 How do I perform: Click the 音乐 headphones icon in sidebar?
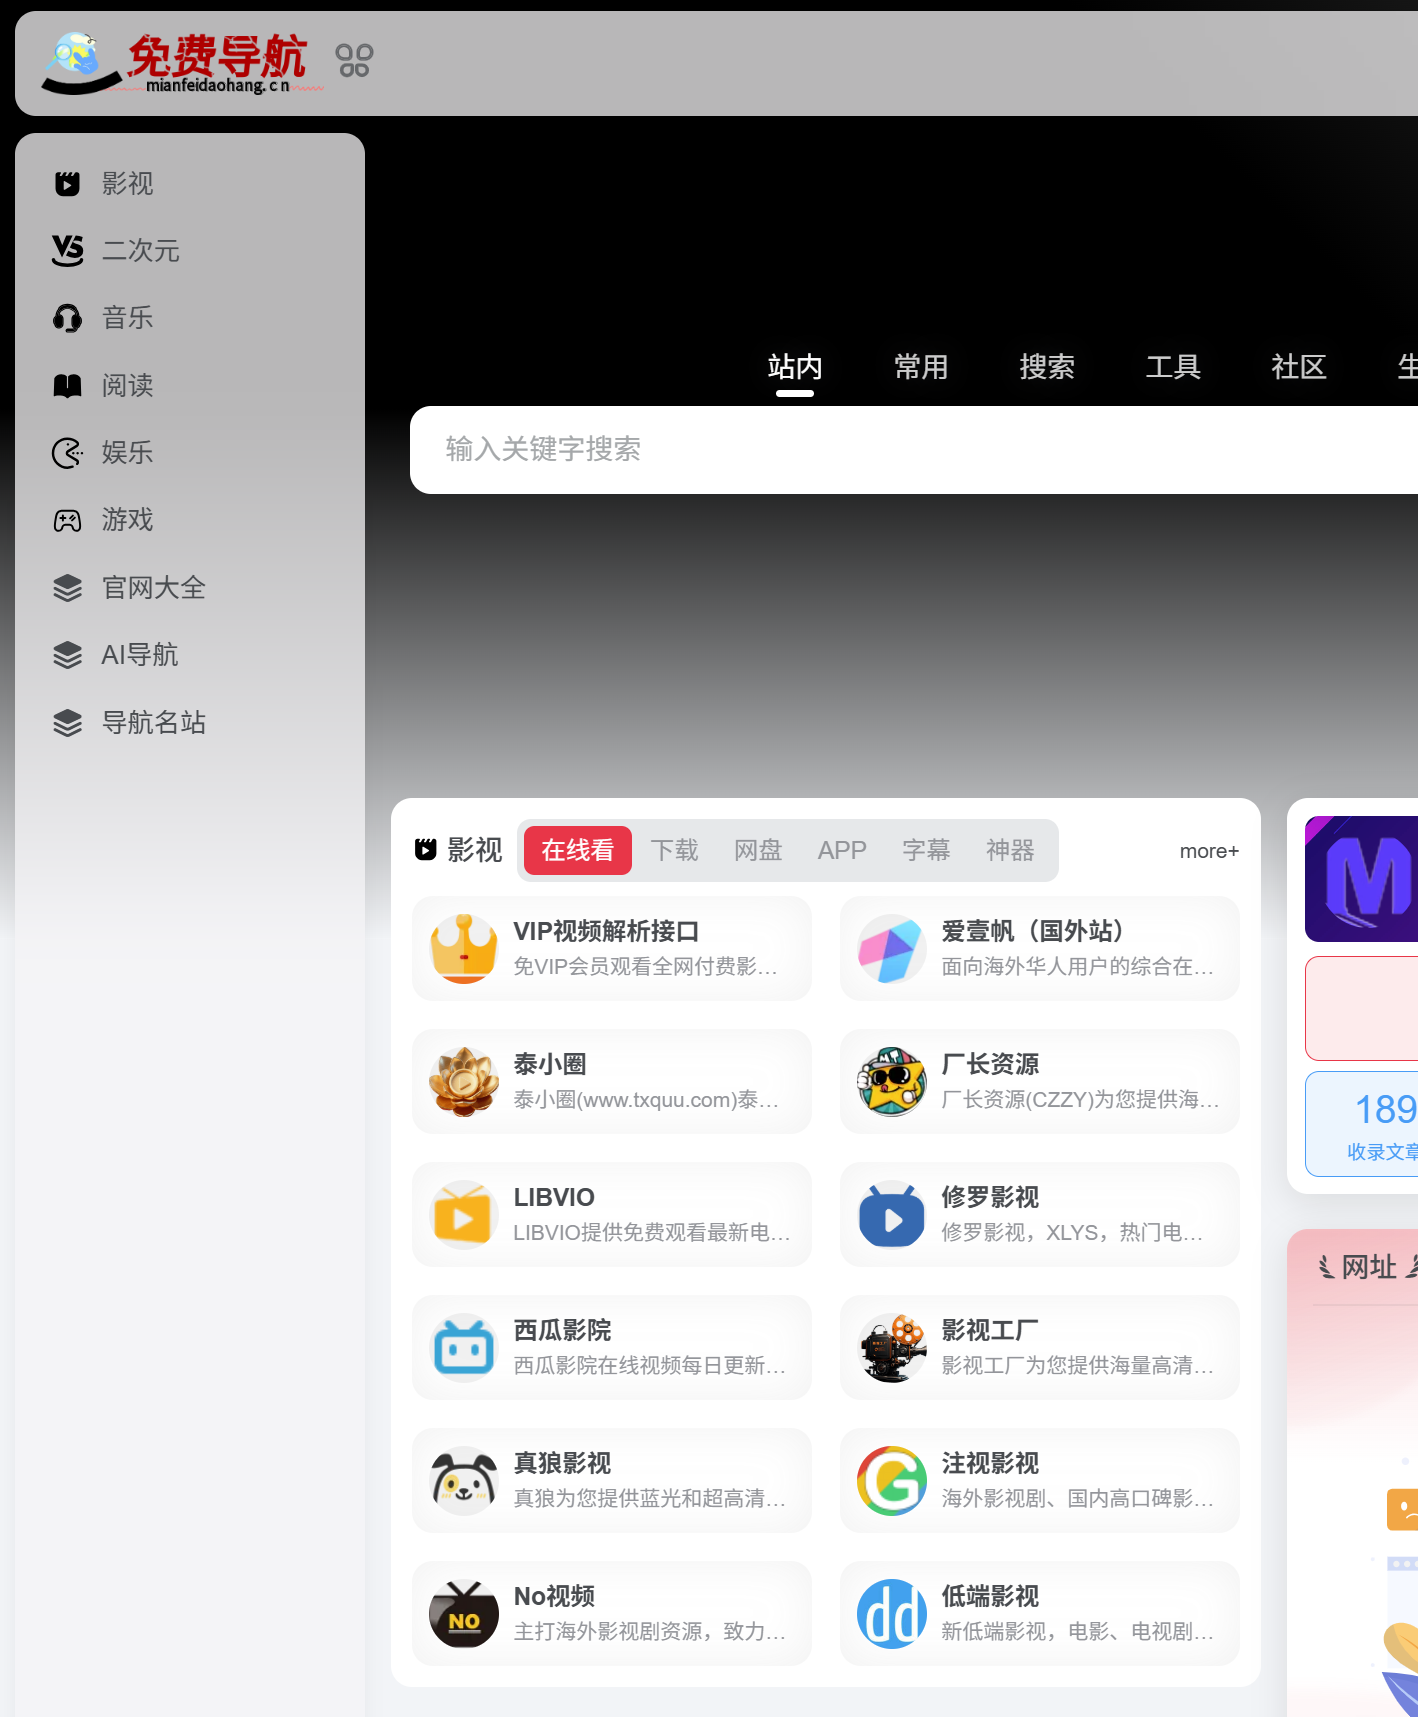[x=67, y=318]
